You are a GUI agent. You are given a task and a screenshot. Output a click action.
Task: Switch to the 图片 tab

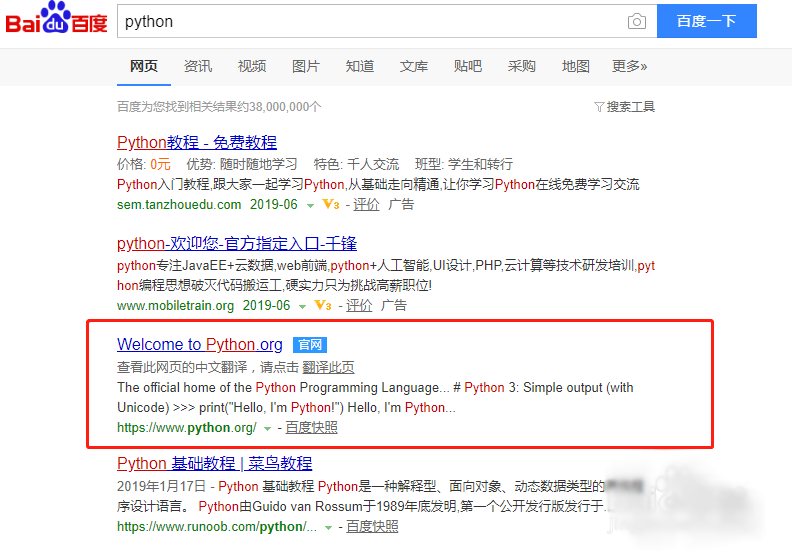[306, 66]
